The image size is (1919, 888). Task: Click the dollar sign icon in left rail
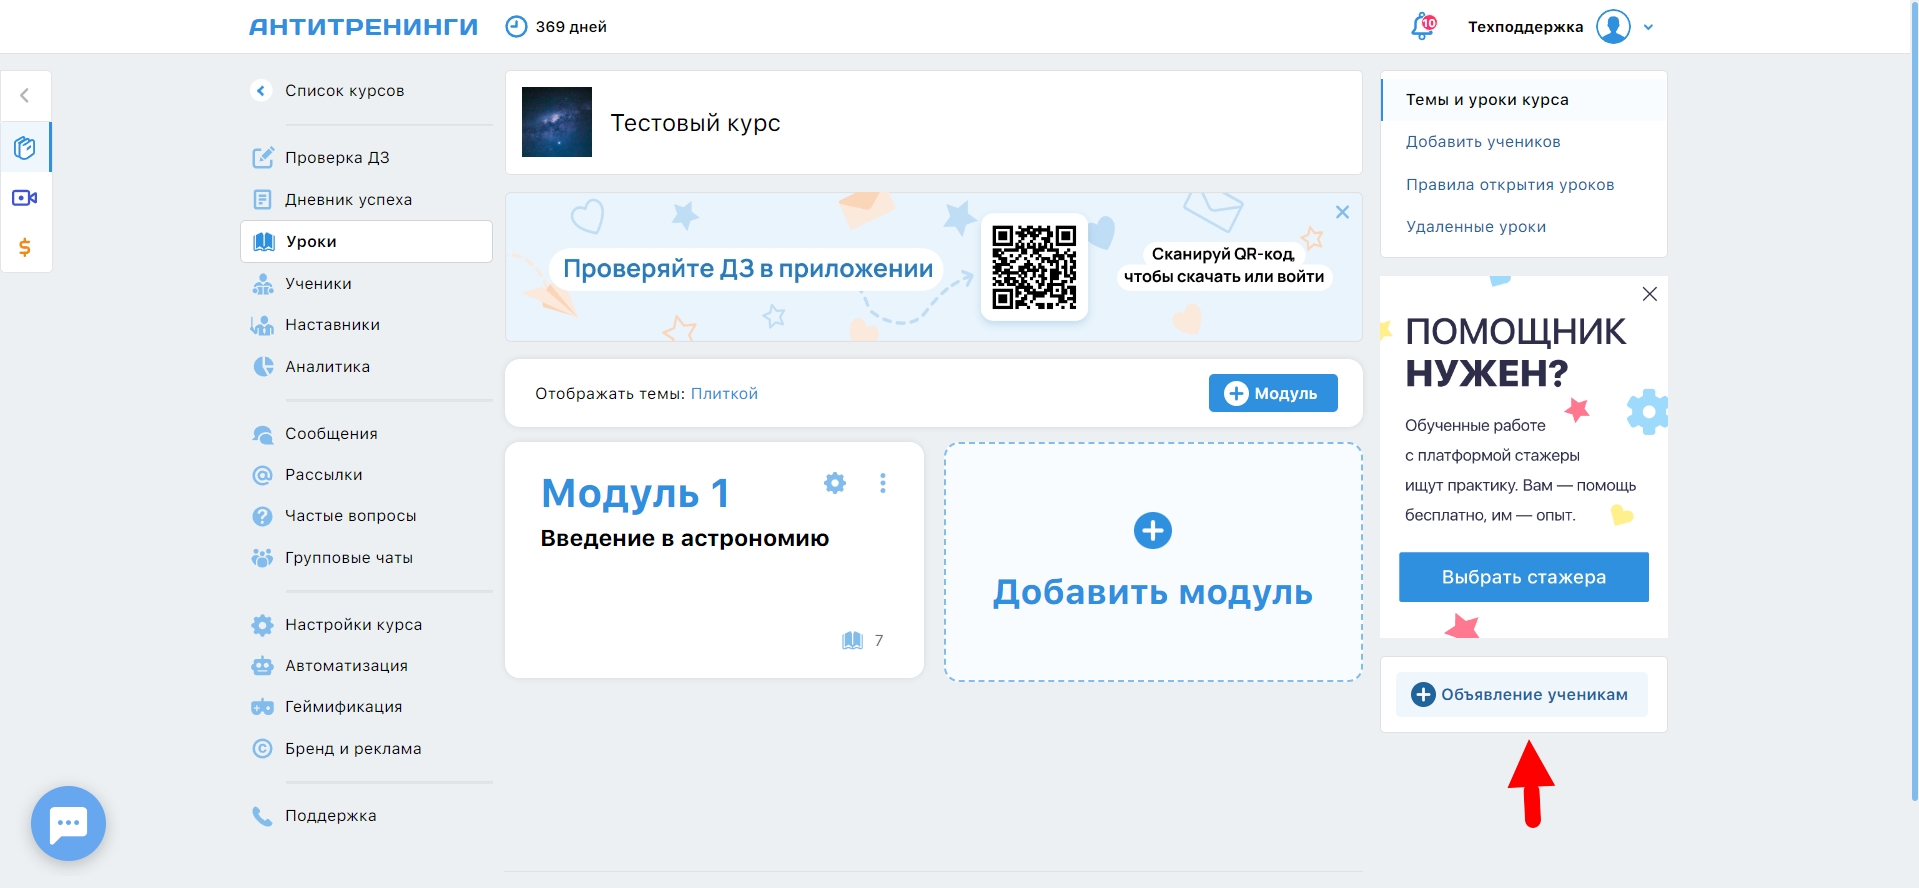coord(25,247)
